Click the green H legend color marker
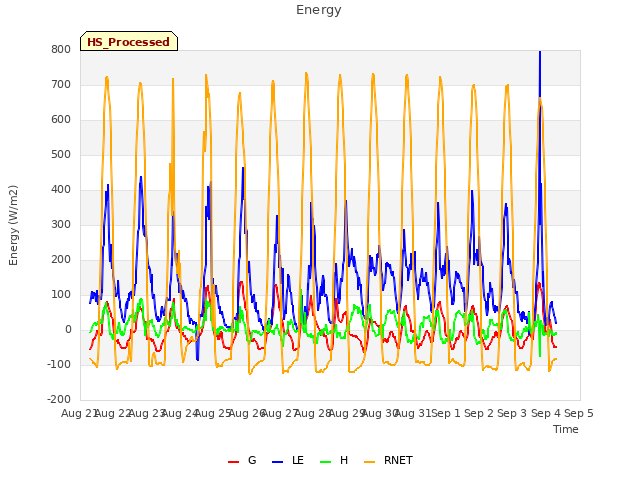Image resolution: width=640 pixels, height=480 pixels. (x=326, y=462)
